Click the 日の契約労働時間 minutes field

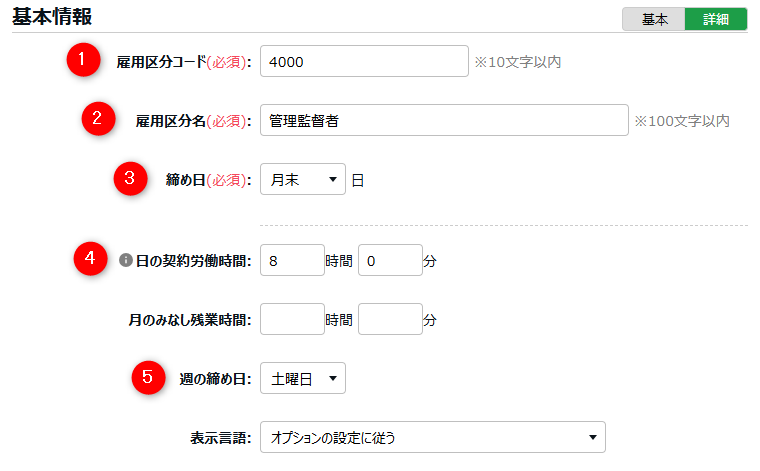[x=390, y=260]
